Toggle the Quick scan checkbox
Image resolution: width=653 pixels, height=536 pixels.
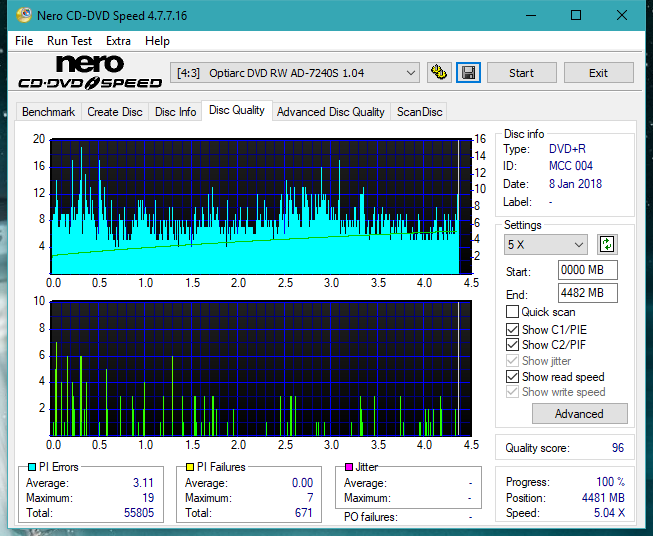click(x=512, y=312)
